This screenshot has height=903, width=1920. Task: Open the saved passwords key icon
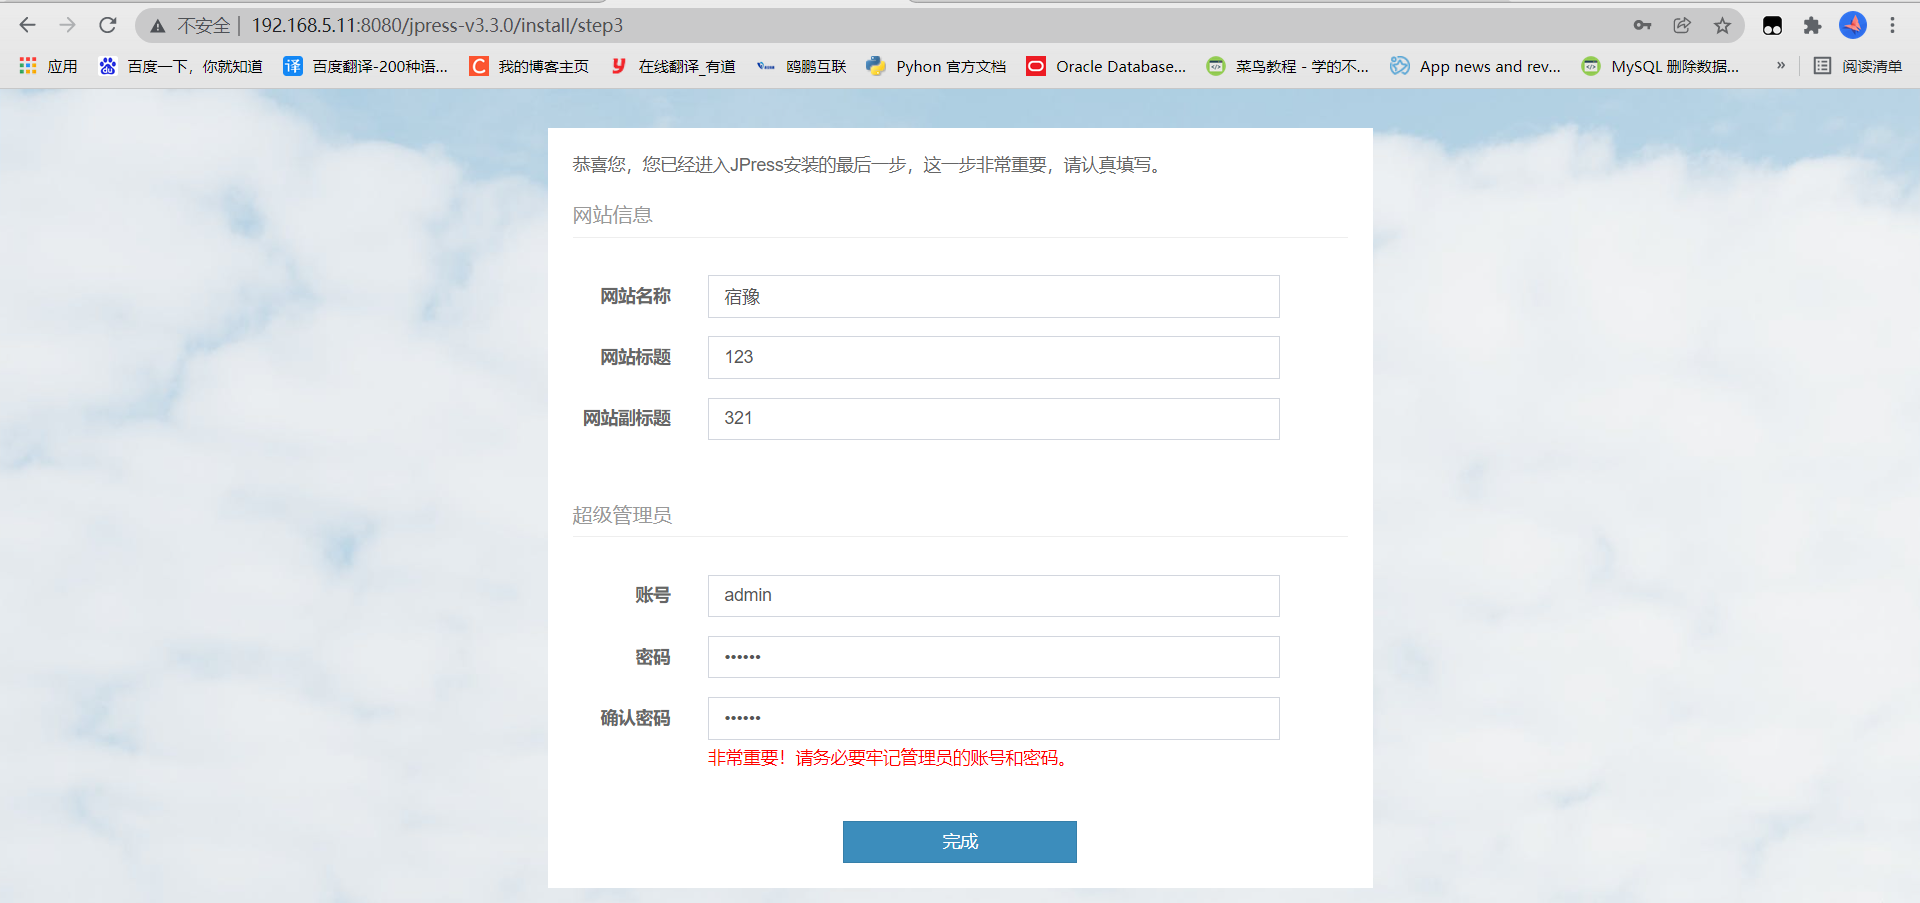point(1642,25)
